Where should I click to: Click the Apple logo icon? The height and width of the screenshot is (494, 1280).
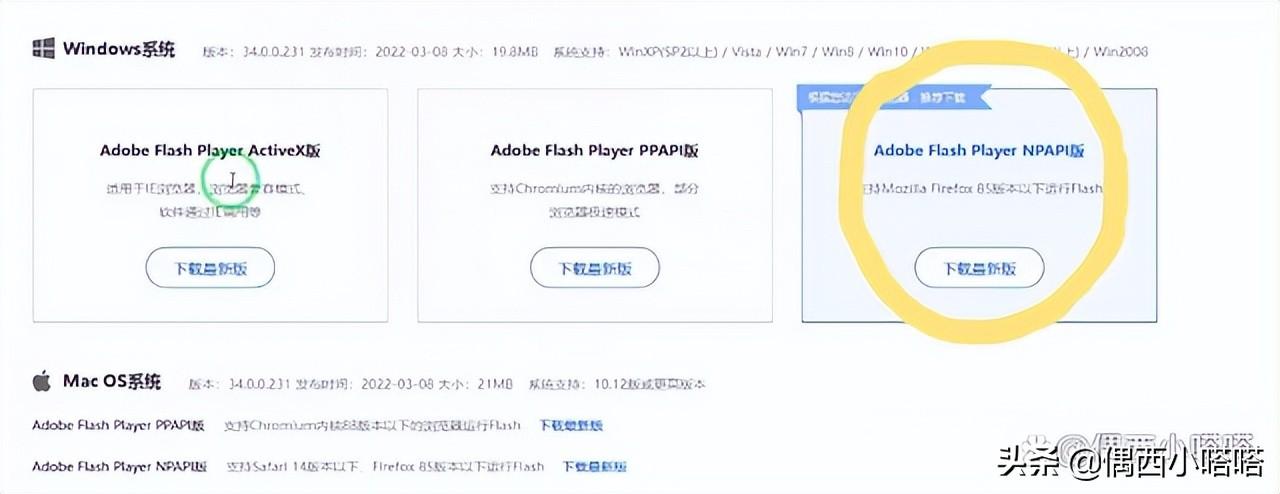42,381
